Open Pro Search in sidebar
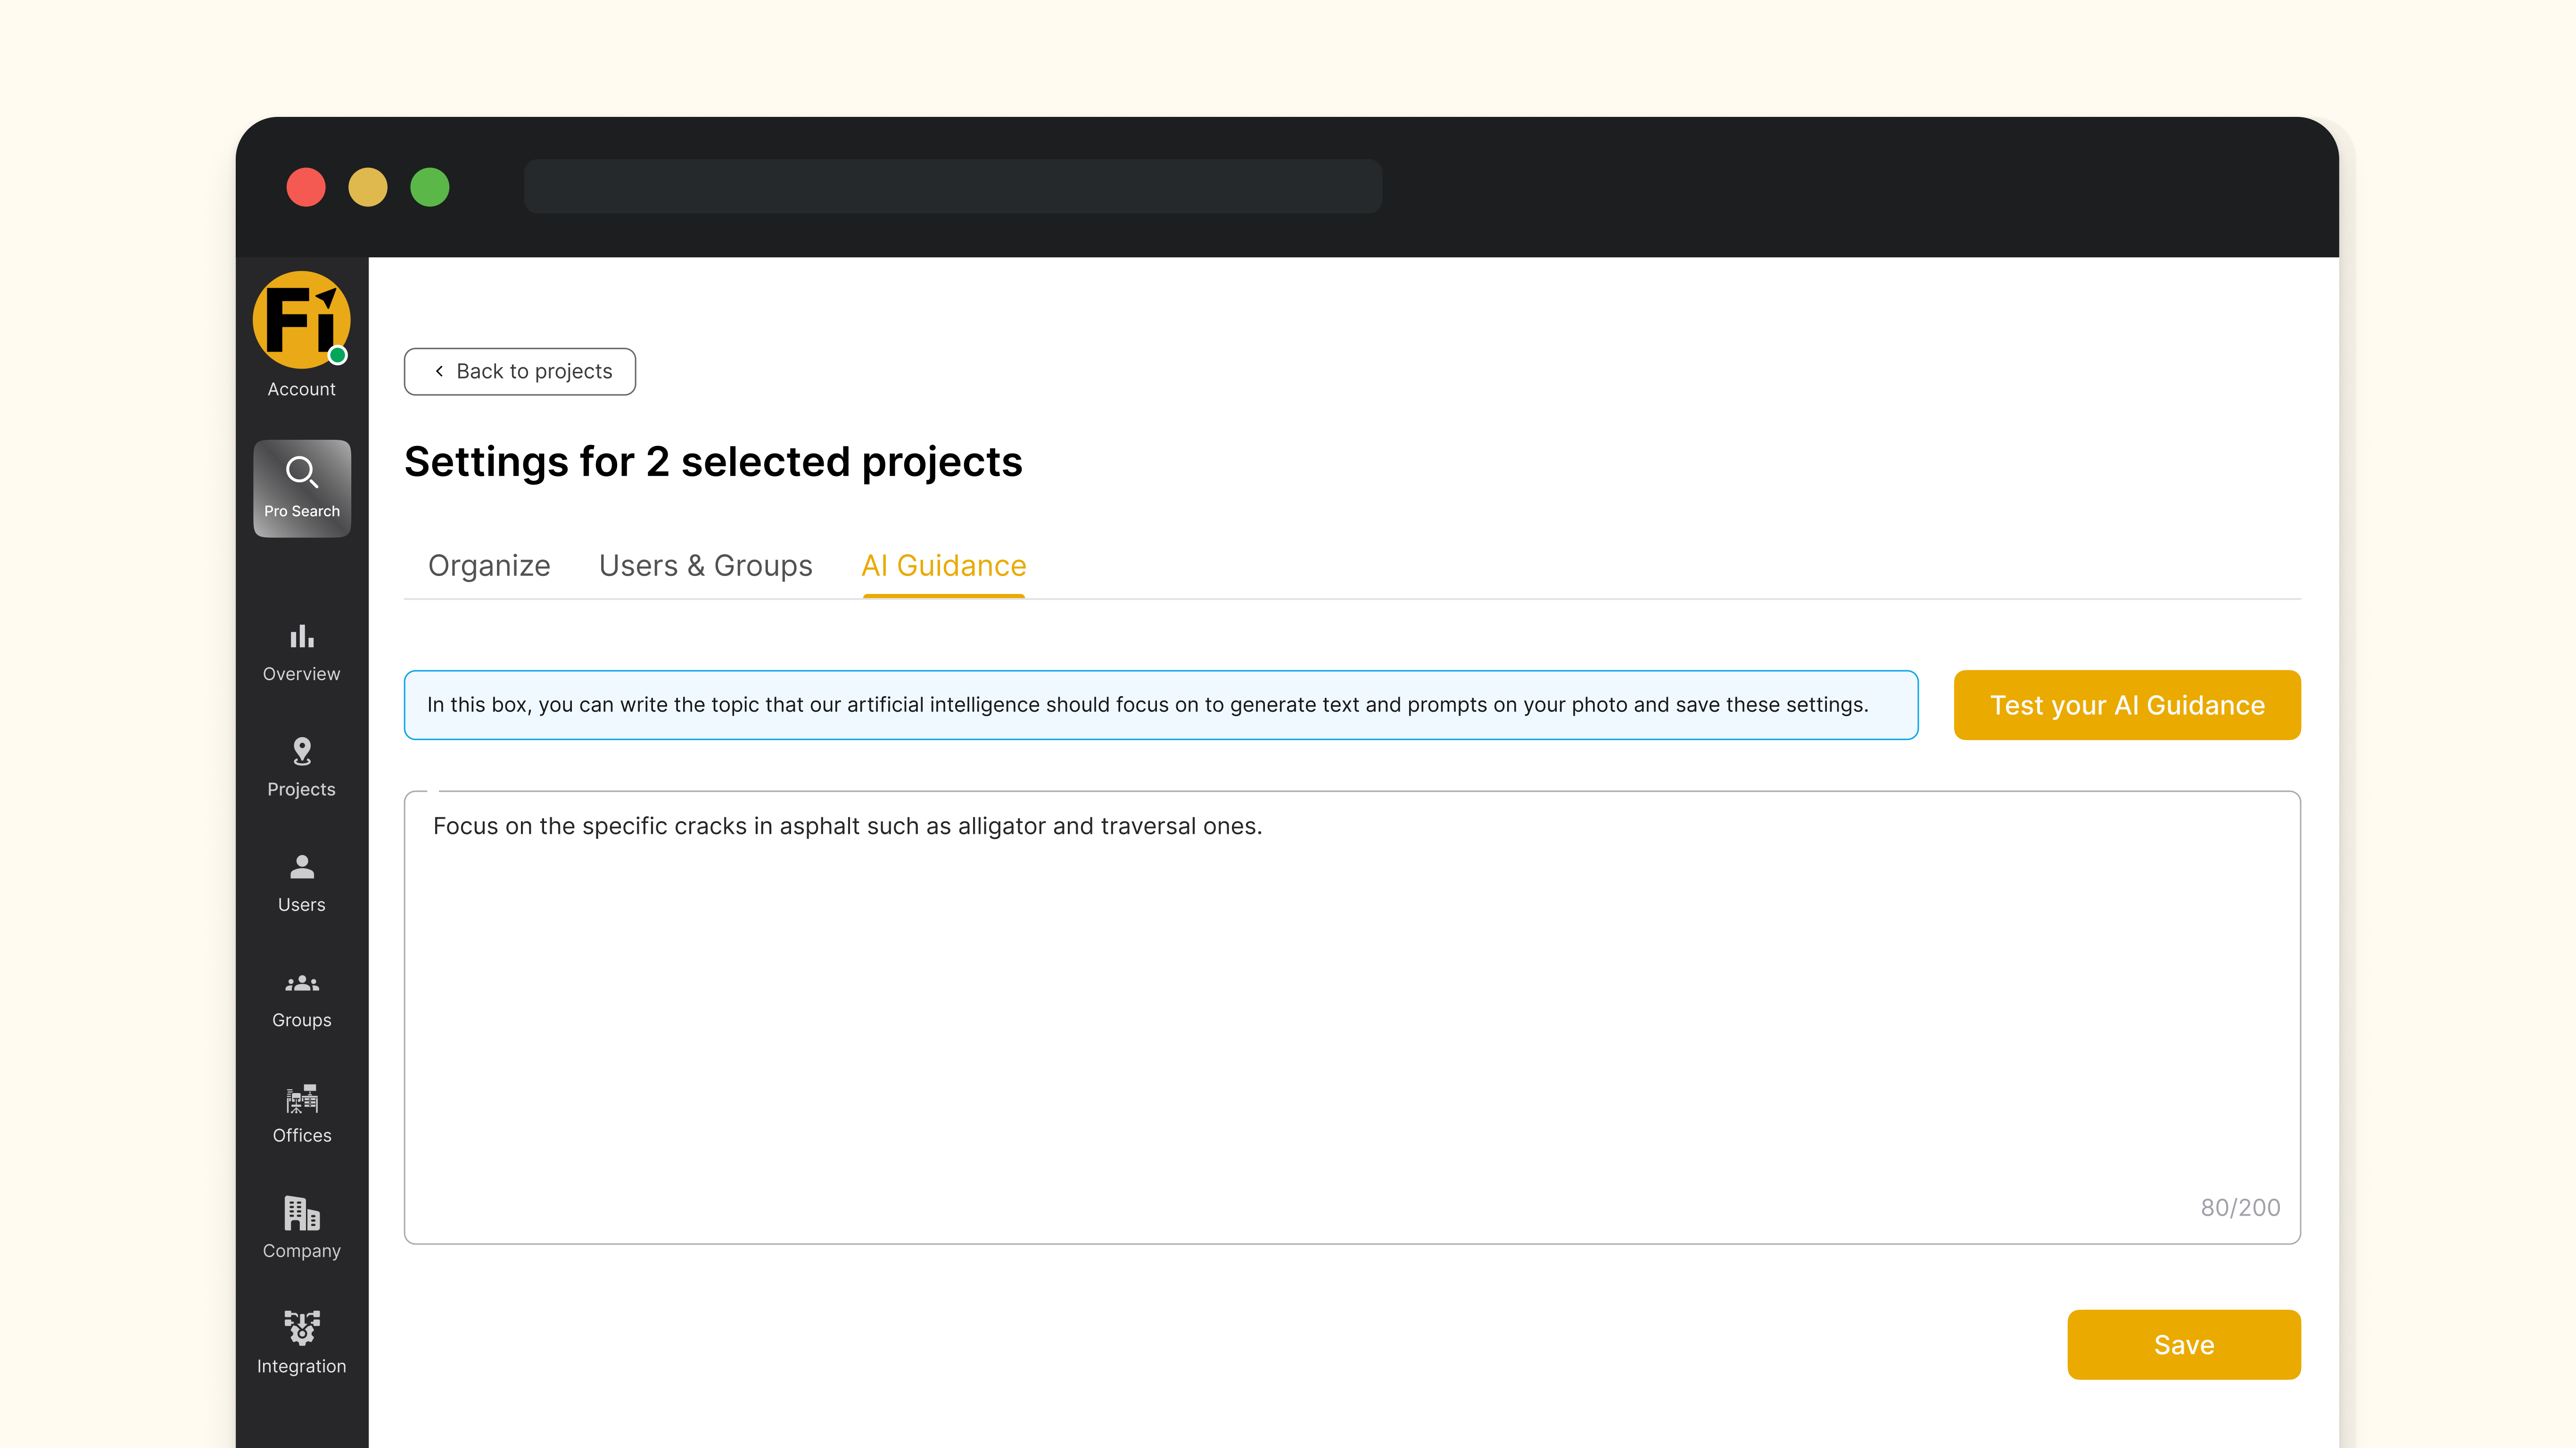The image size is (2576, 1448). click(301, 488)
